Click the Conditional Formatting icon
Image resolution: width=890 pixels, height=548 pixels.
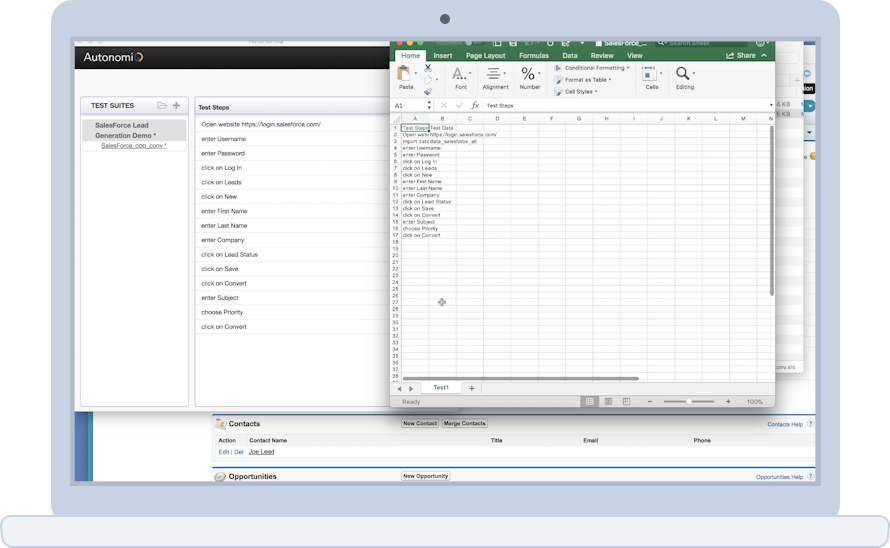[x=558, y=68]
